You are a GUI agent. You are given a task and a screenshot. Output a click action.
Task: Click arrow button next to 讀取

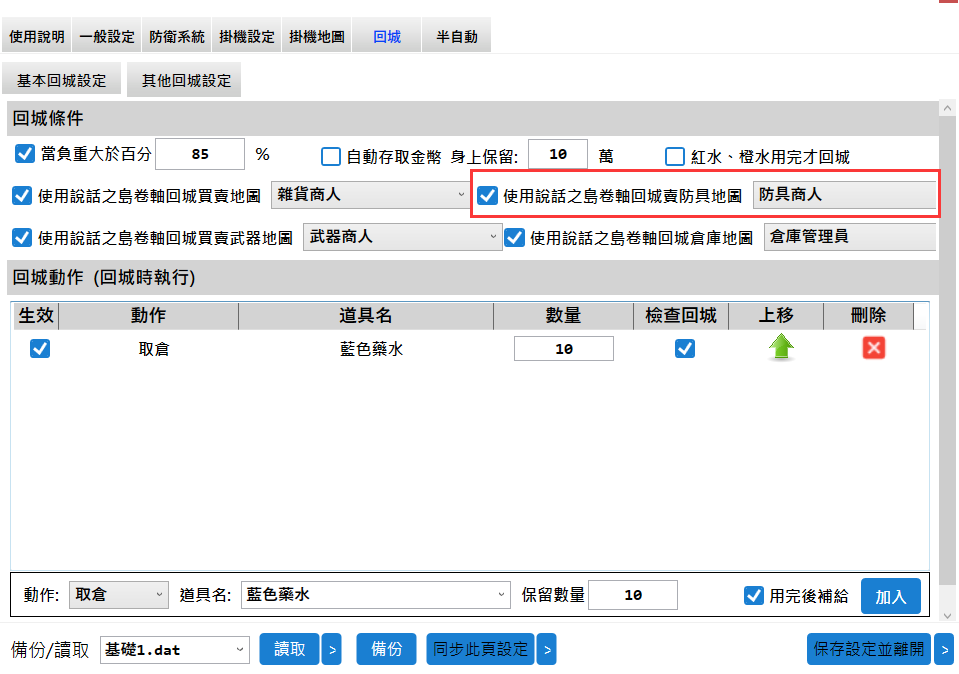(x=332, y=649)
